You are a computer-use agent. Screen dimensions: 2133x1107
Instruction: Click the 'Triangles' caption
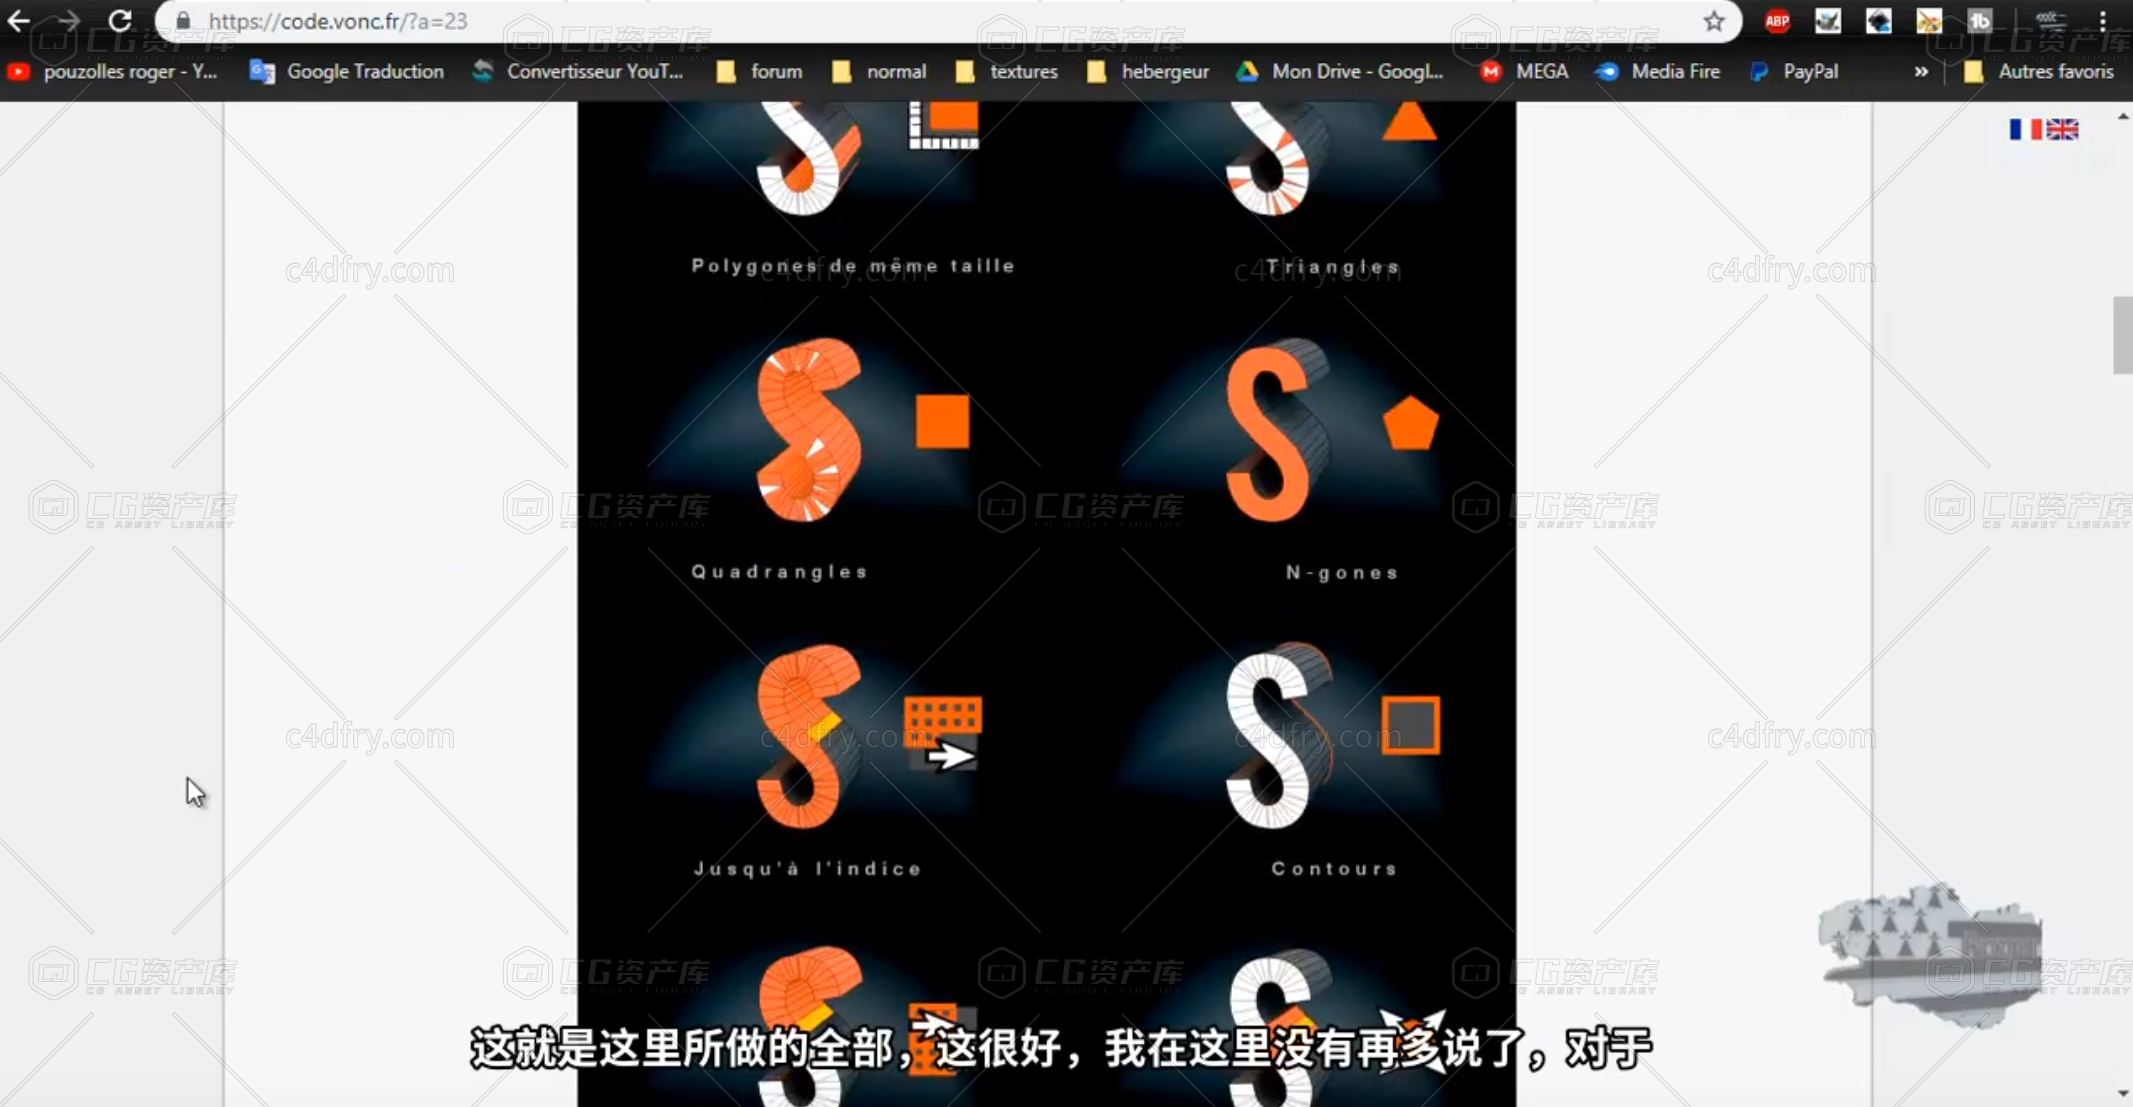click(x=1333, y=267)
